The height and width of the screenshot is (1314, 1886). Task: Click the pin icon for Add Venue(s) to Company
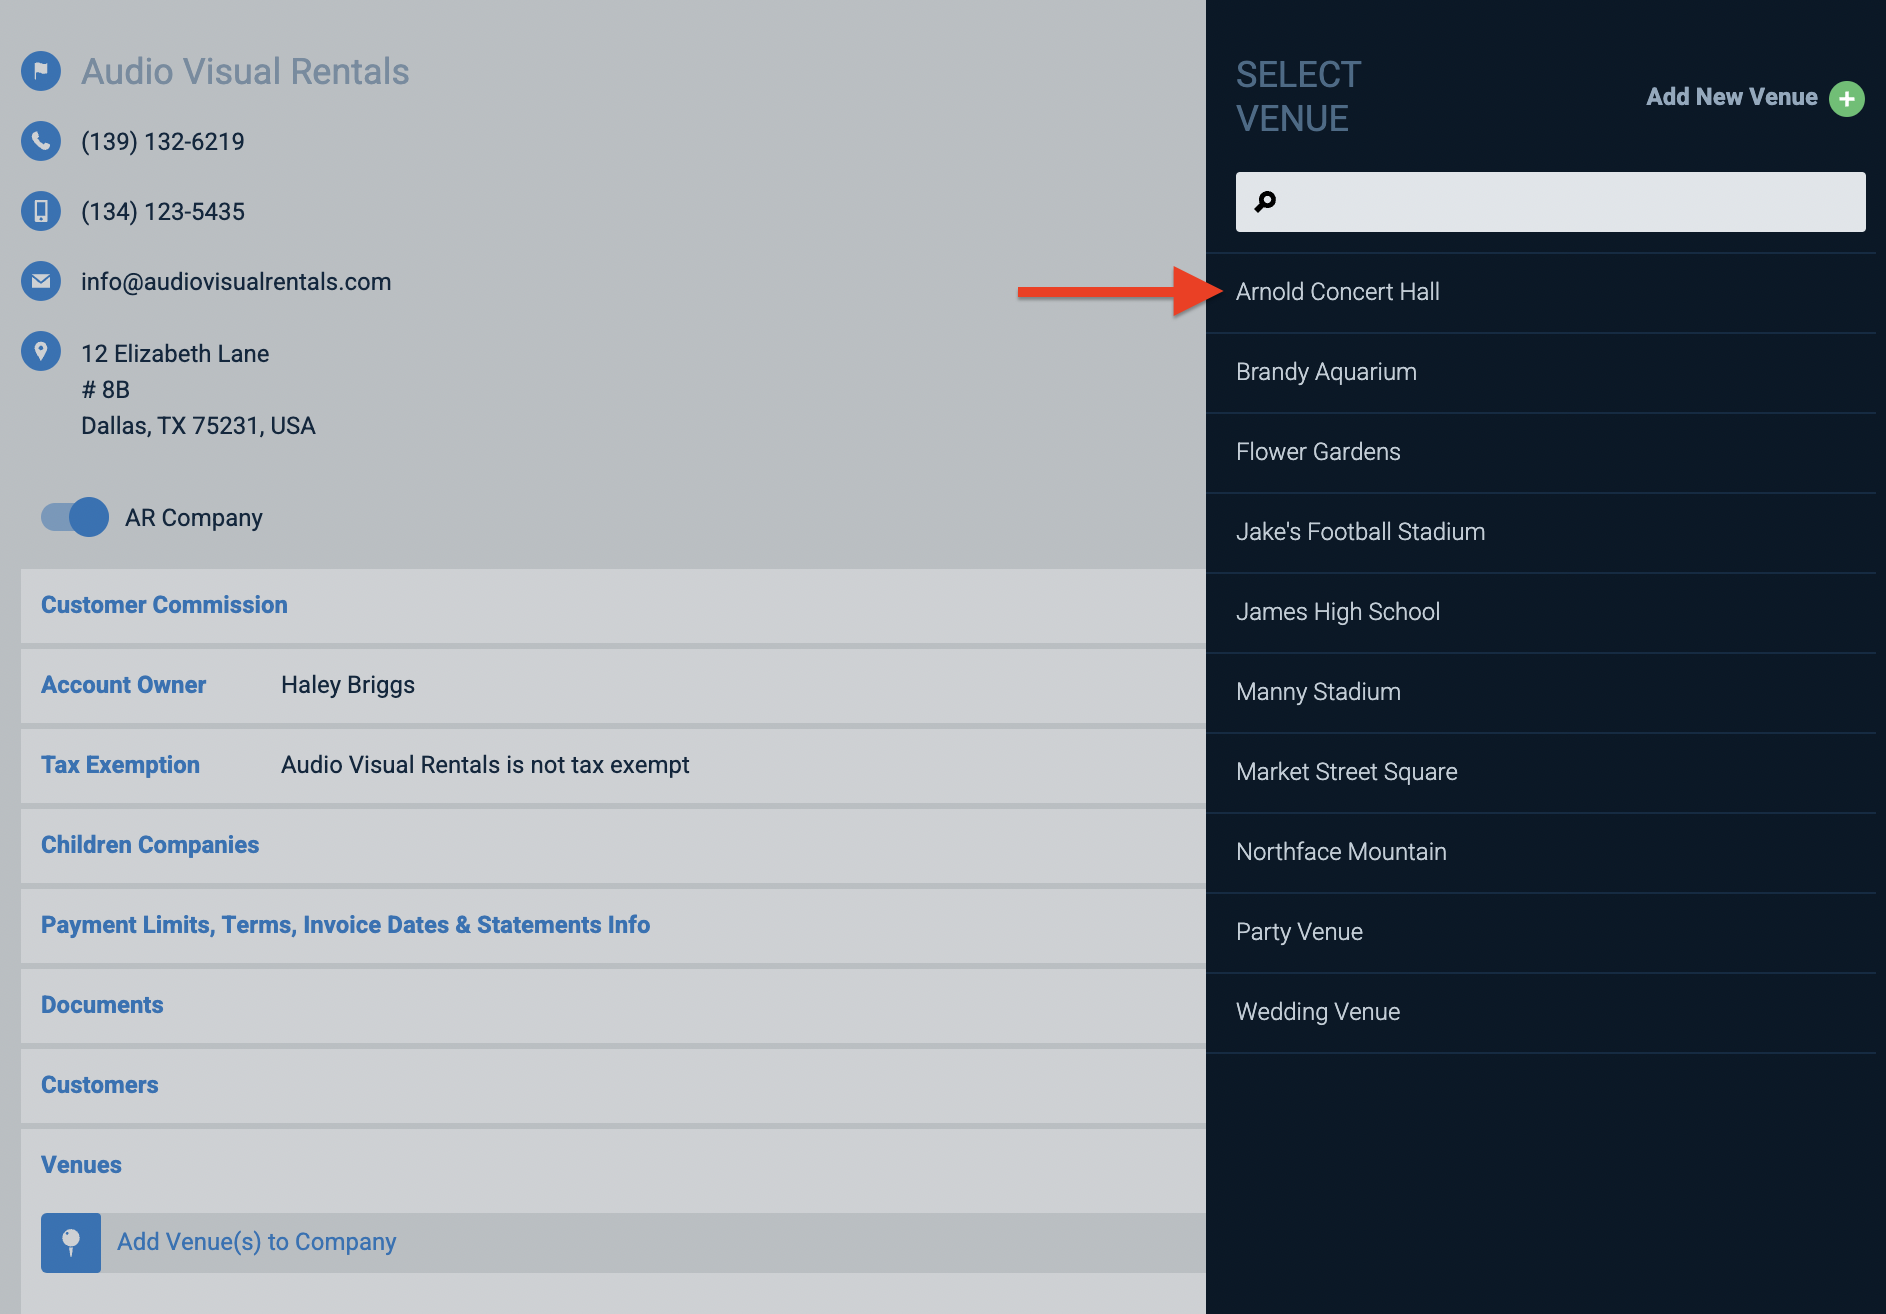(x=71, y=1242)
